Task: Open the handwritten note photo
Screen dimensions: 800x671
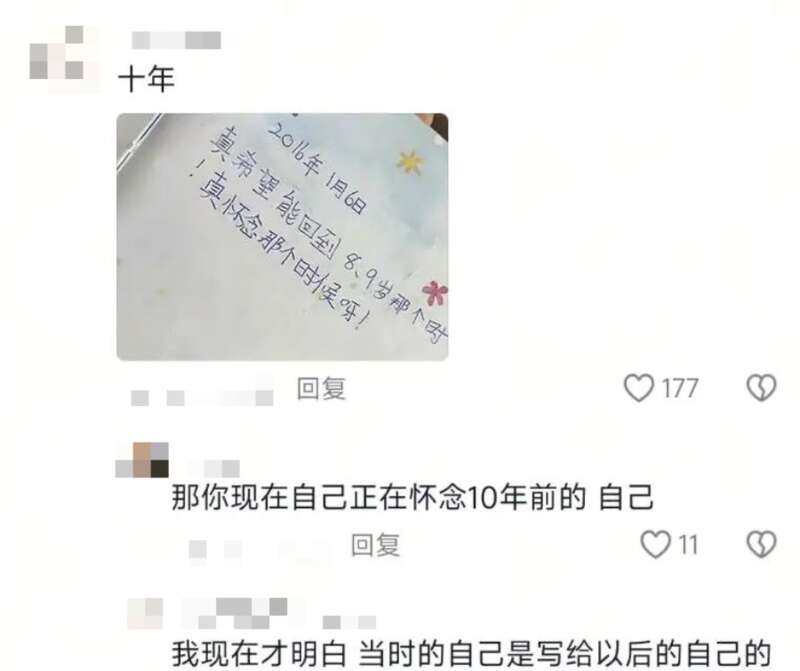Action: (x=282, y=237)
